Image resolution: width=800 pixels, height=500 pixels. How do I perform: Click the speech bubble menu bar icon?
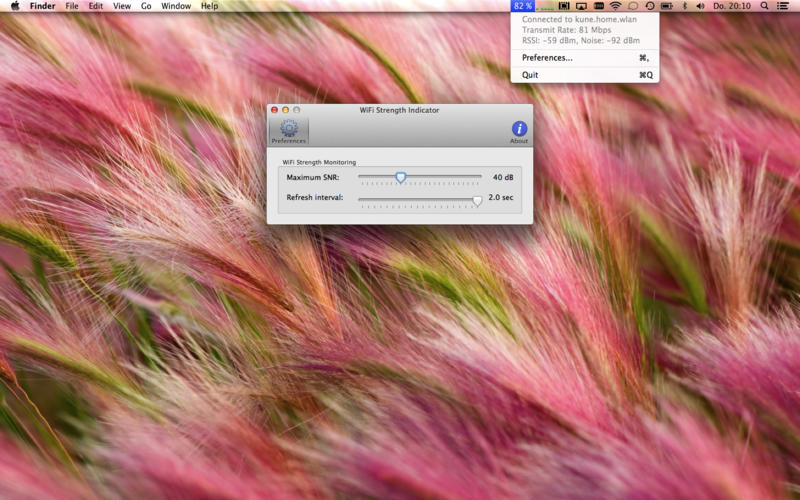coord(633,6)
